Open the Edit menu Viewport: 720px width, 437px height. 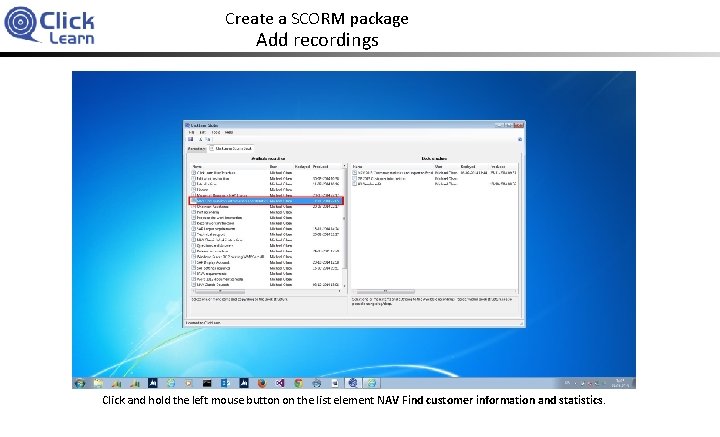point(202,132)
